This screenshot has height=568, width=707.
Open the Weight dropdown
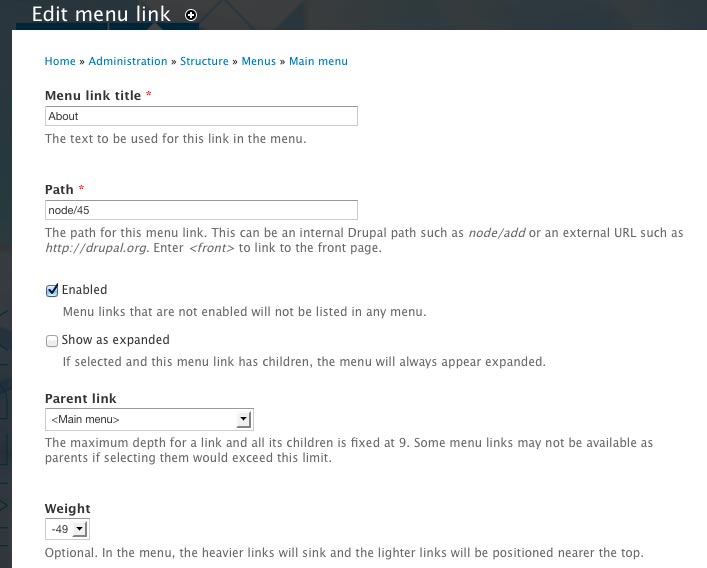pyautogui.click(x=67, y=529)
